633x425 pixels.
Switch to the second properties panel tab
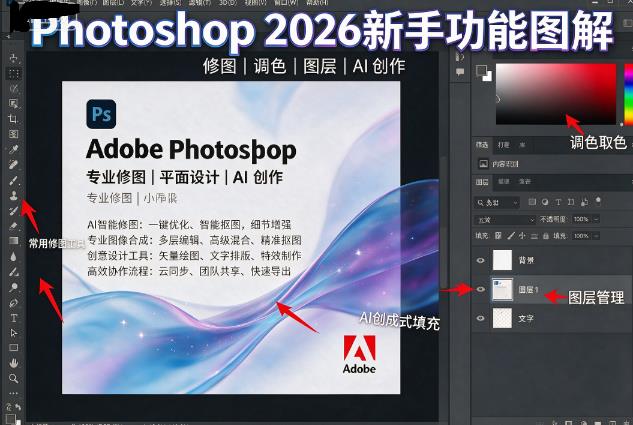tap(503, 144)
